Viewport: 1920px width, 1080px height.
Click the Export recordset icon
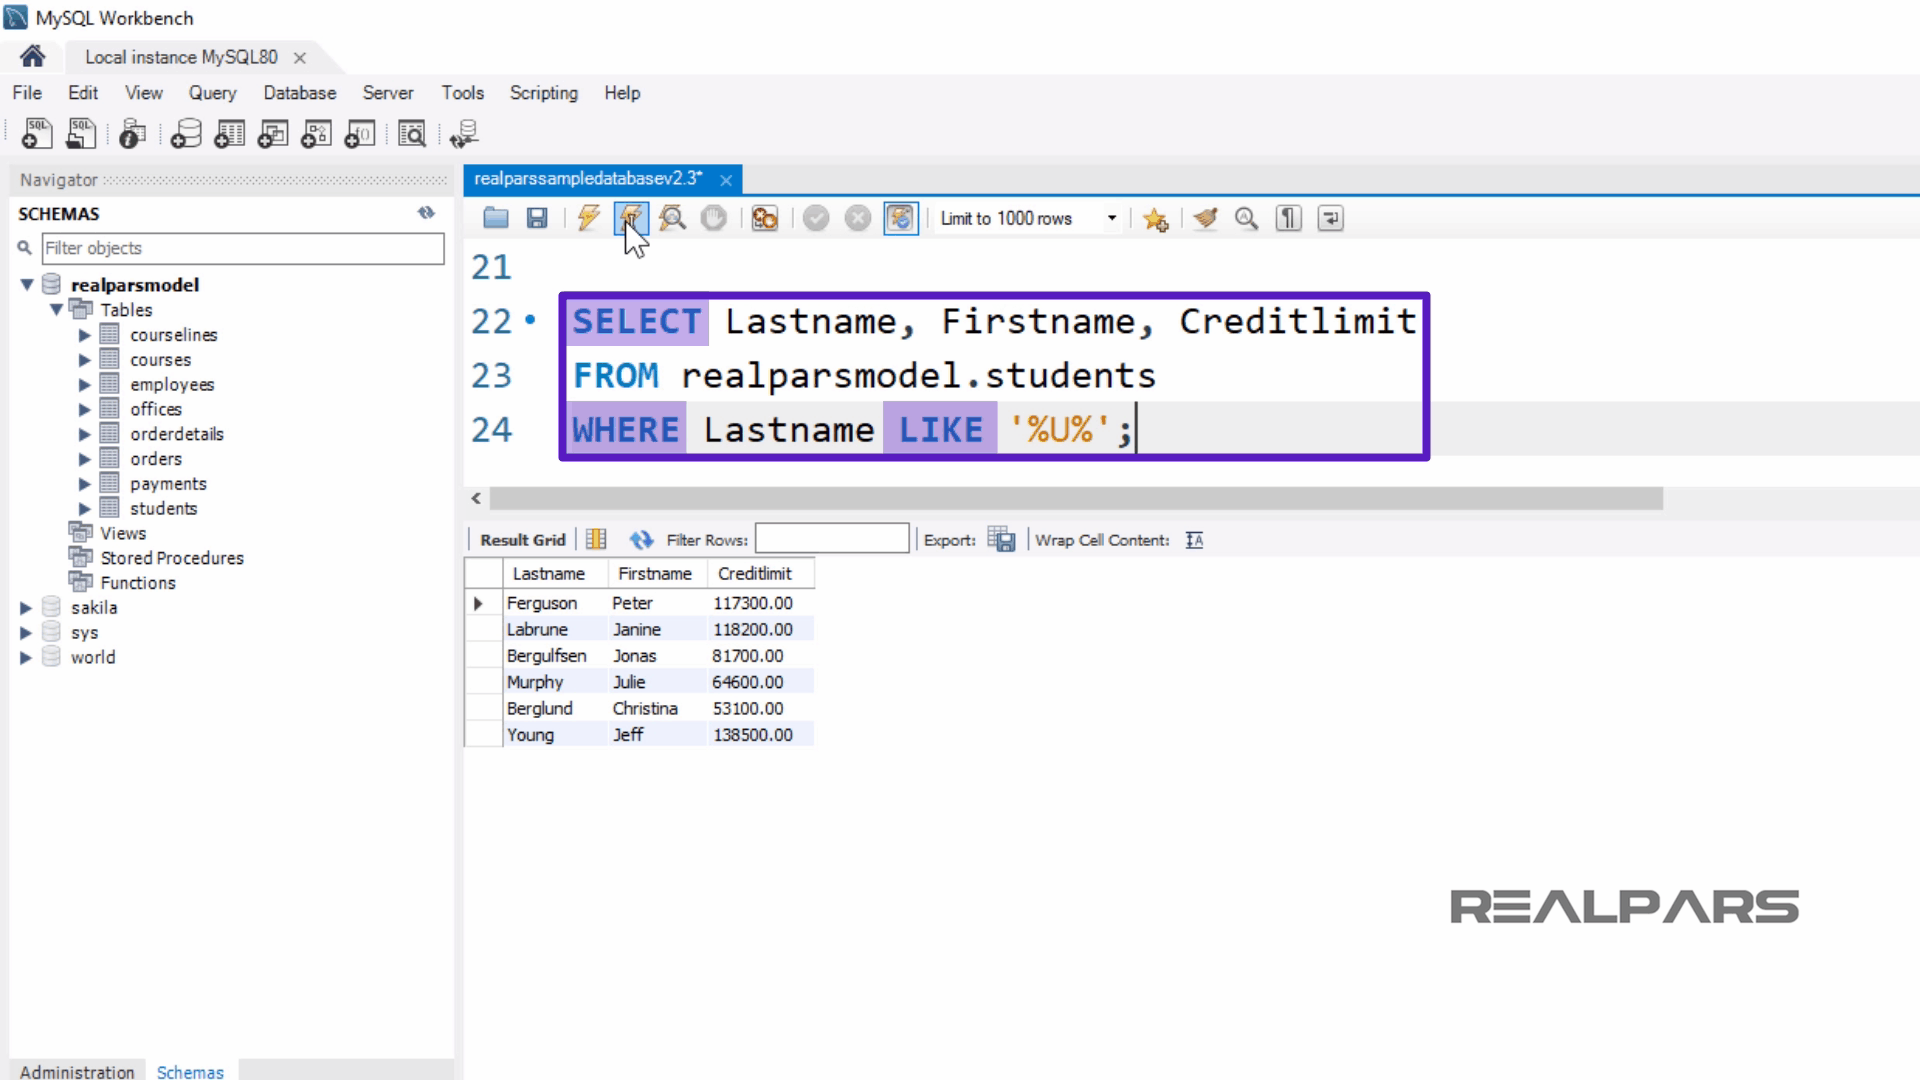(x=1001, y=540)
